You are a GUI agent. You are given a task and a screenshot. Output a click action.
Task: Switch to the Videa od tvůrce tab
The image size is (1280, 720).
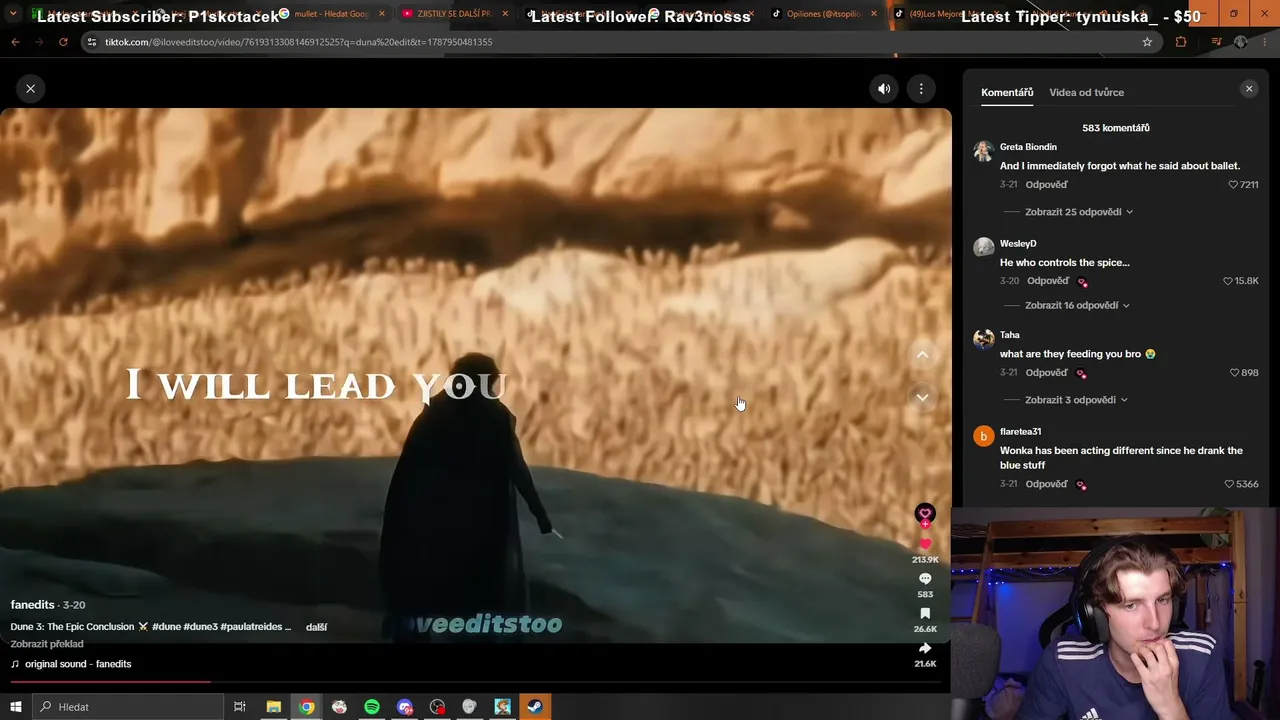point(1086,92)
